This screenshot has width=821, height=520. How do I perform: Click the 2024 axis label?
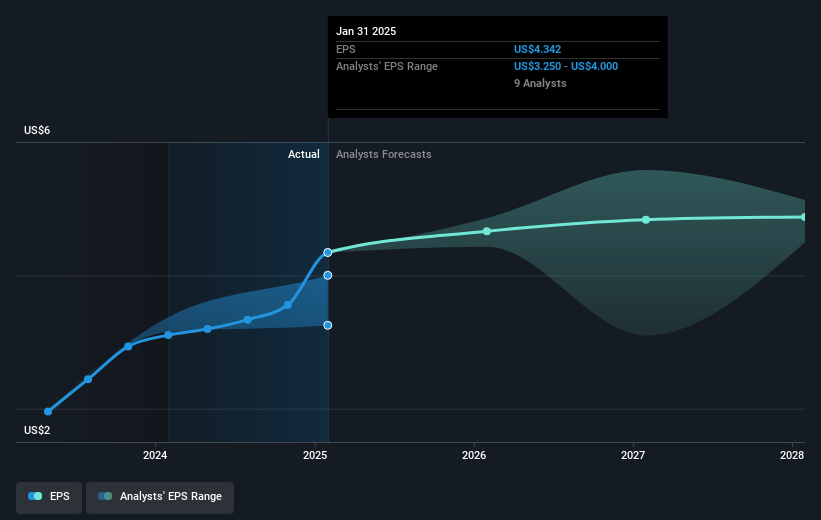click(x=155, y=455)
